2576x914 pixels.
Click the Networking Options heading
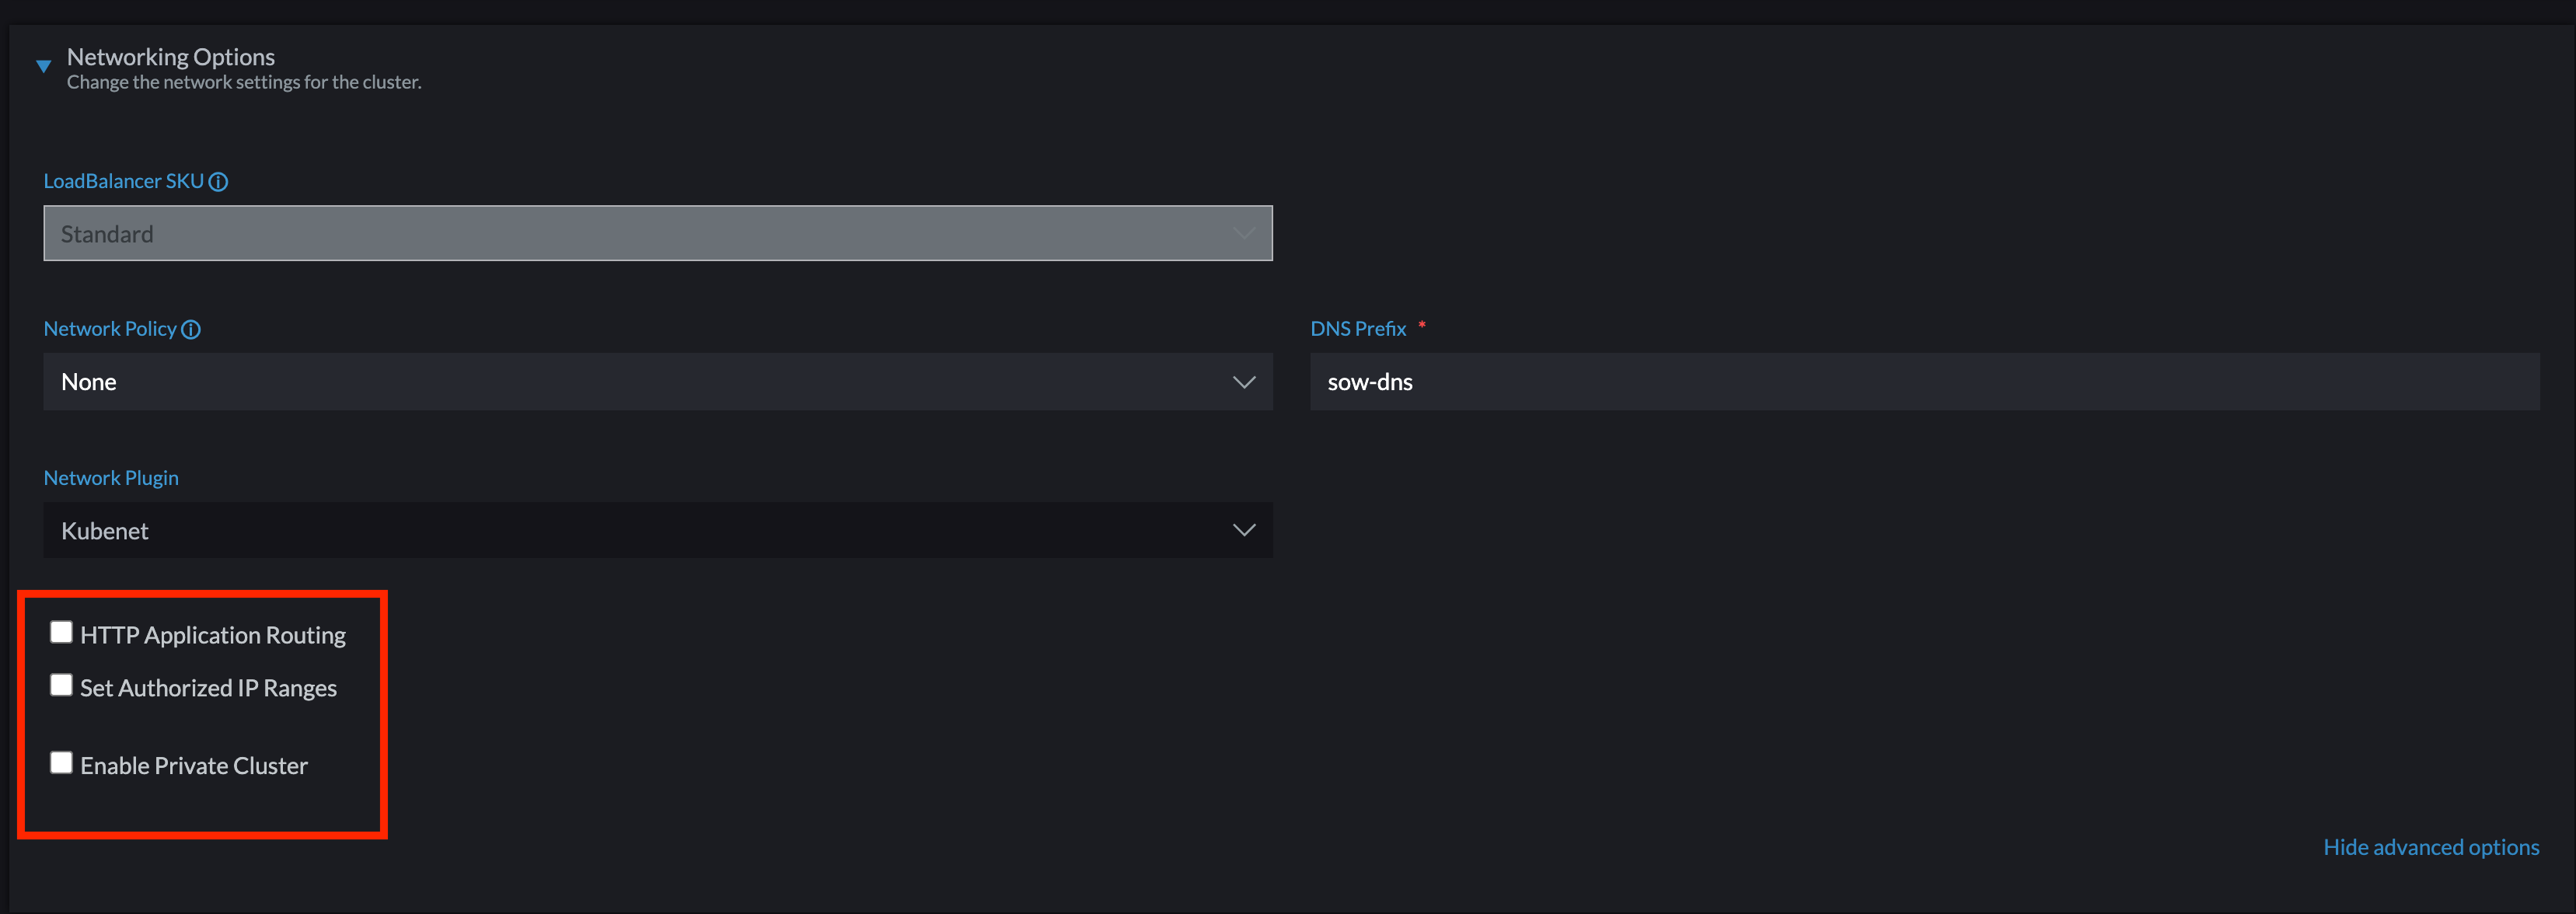pyautogui.click(x=170, y=57)
